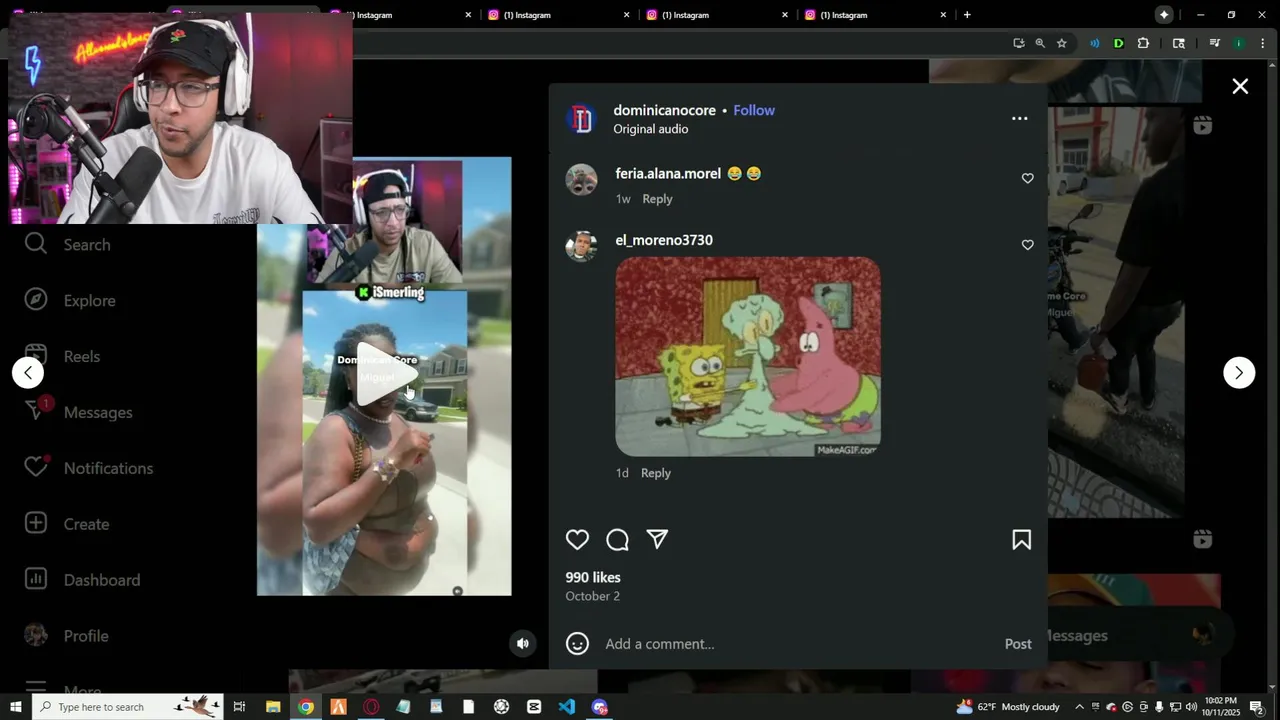The width and height of the screenshot is (1280, 720).
Task: Open Notifications in the Instagram sidebar
Action: (89, 469)
